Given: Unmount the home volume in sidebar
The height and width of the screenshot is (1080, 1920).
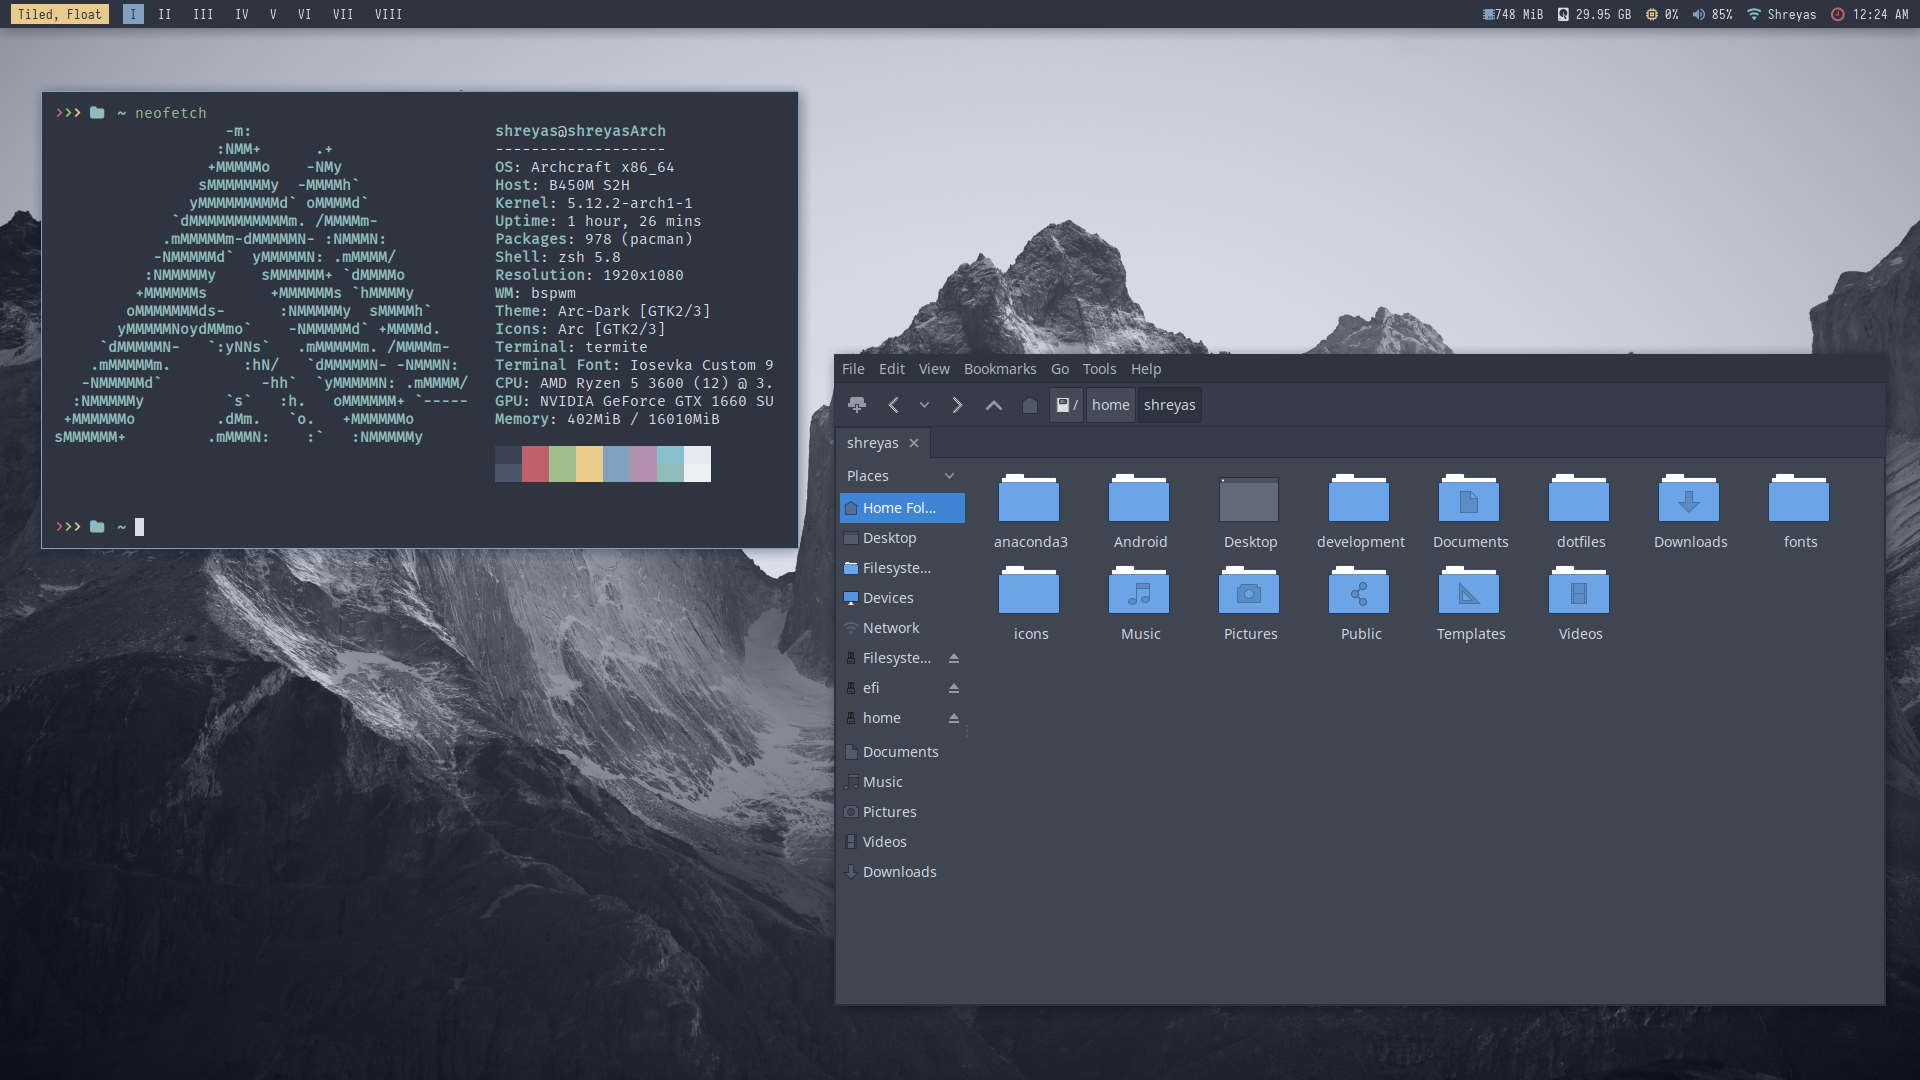Looking at the screenshot, I should click(x=954, y=718).
